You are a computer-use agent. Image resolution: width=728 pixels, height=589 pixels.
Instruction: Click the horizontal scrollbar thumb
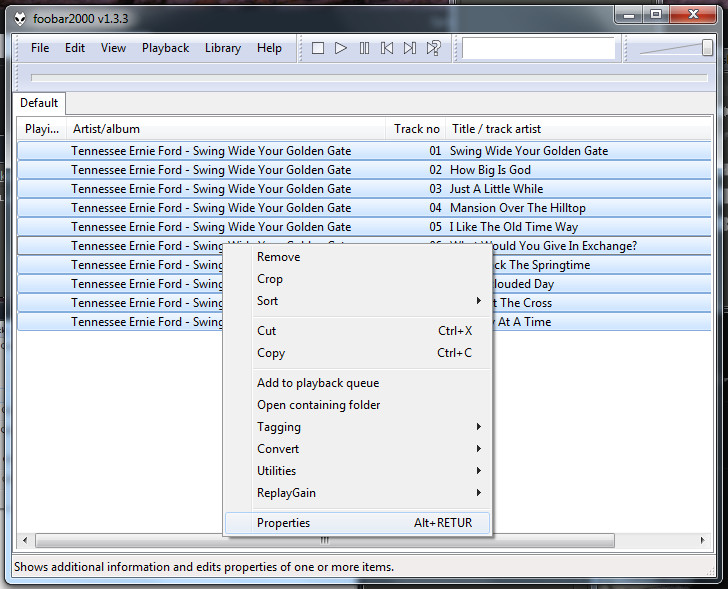tap(325, 540)
